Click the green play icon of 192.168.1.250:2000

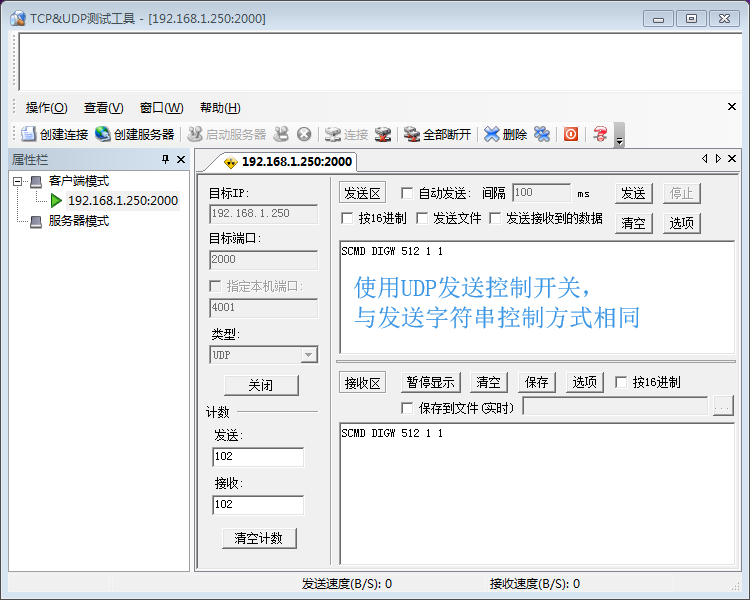click(56, 200)
